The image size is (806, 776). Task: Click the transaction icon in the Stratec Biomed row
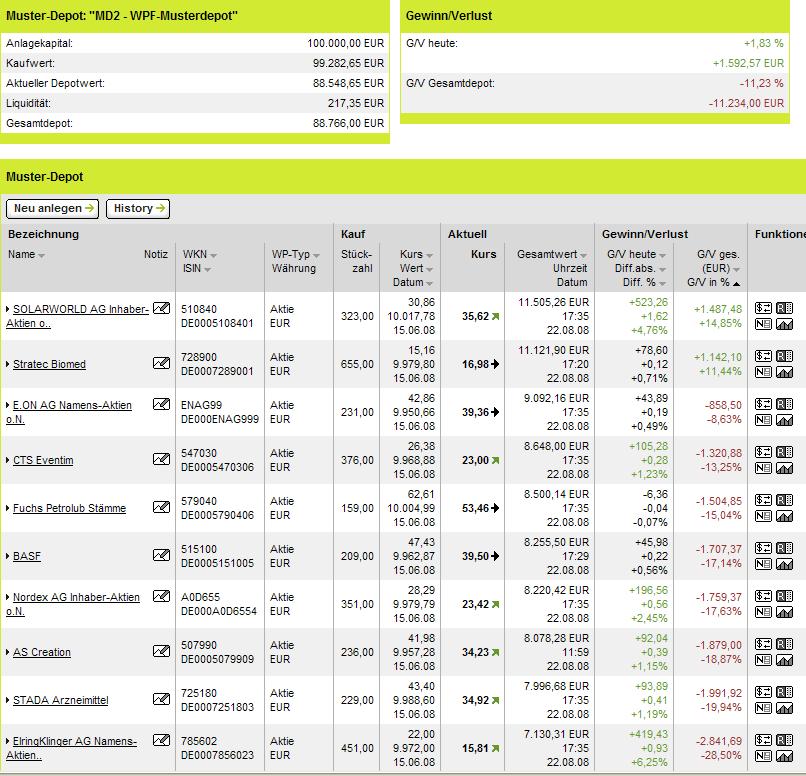[x=762, y=356]
